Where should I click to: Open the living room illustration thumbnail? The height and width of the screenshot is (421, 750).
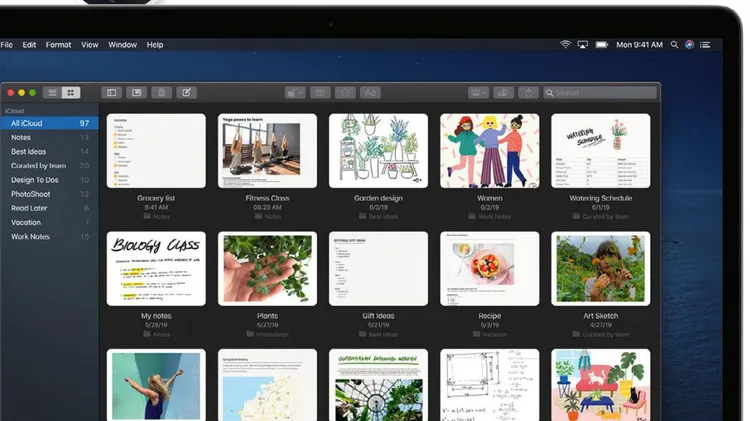coord(601,385)
